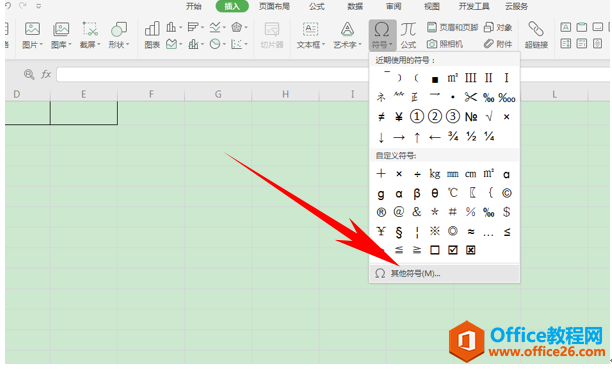Select column F header
This screenshot has height=369, width=612.
pyautogui.click(x=151, y=94)
